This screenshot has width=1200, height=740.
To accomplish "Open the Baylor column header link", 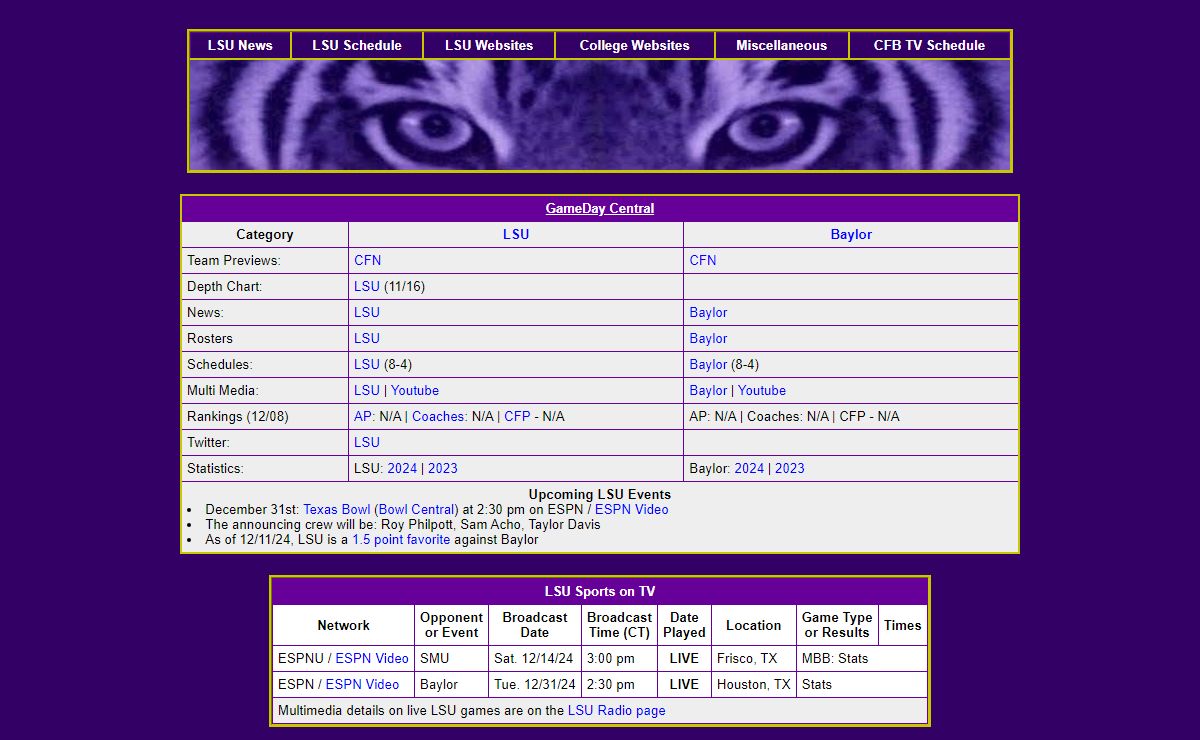I will (x=851, y=235).
